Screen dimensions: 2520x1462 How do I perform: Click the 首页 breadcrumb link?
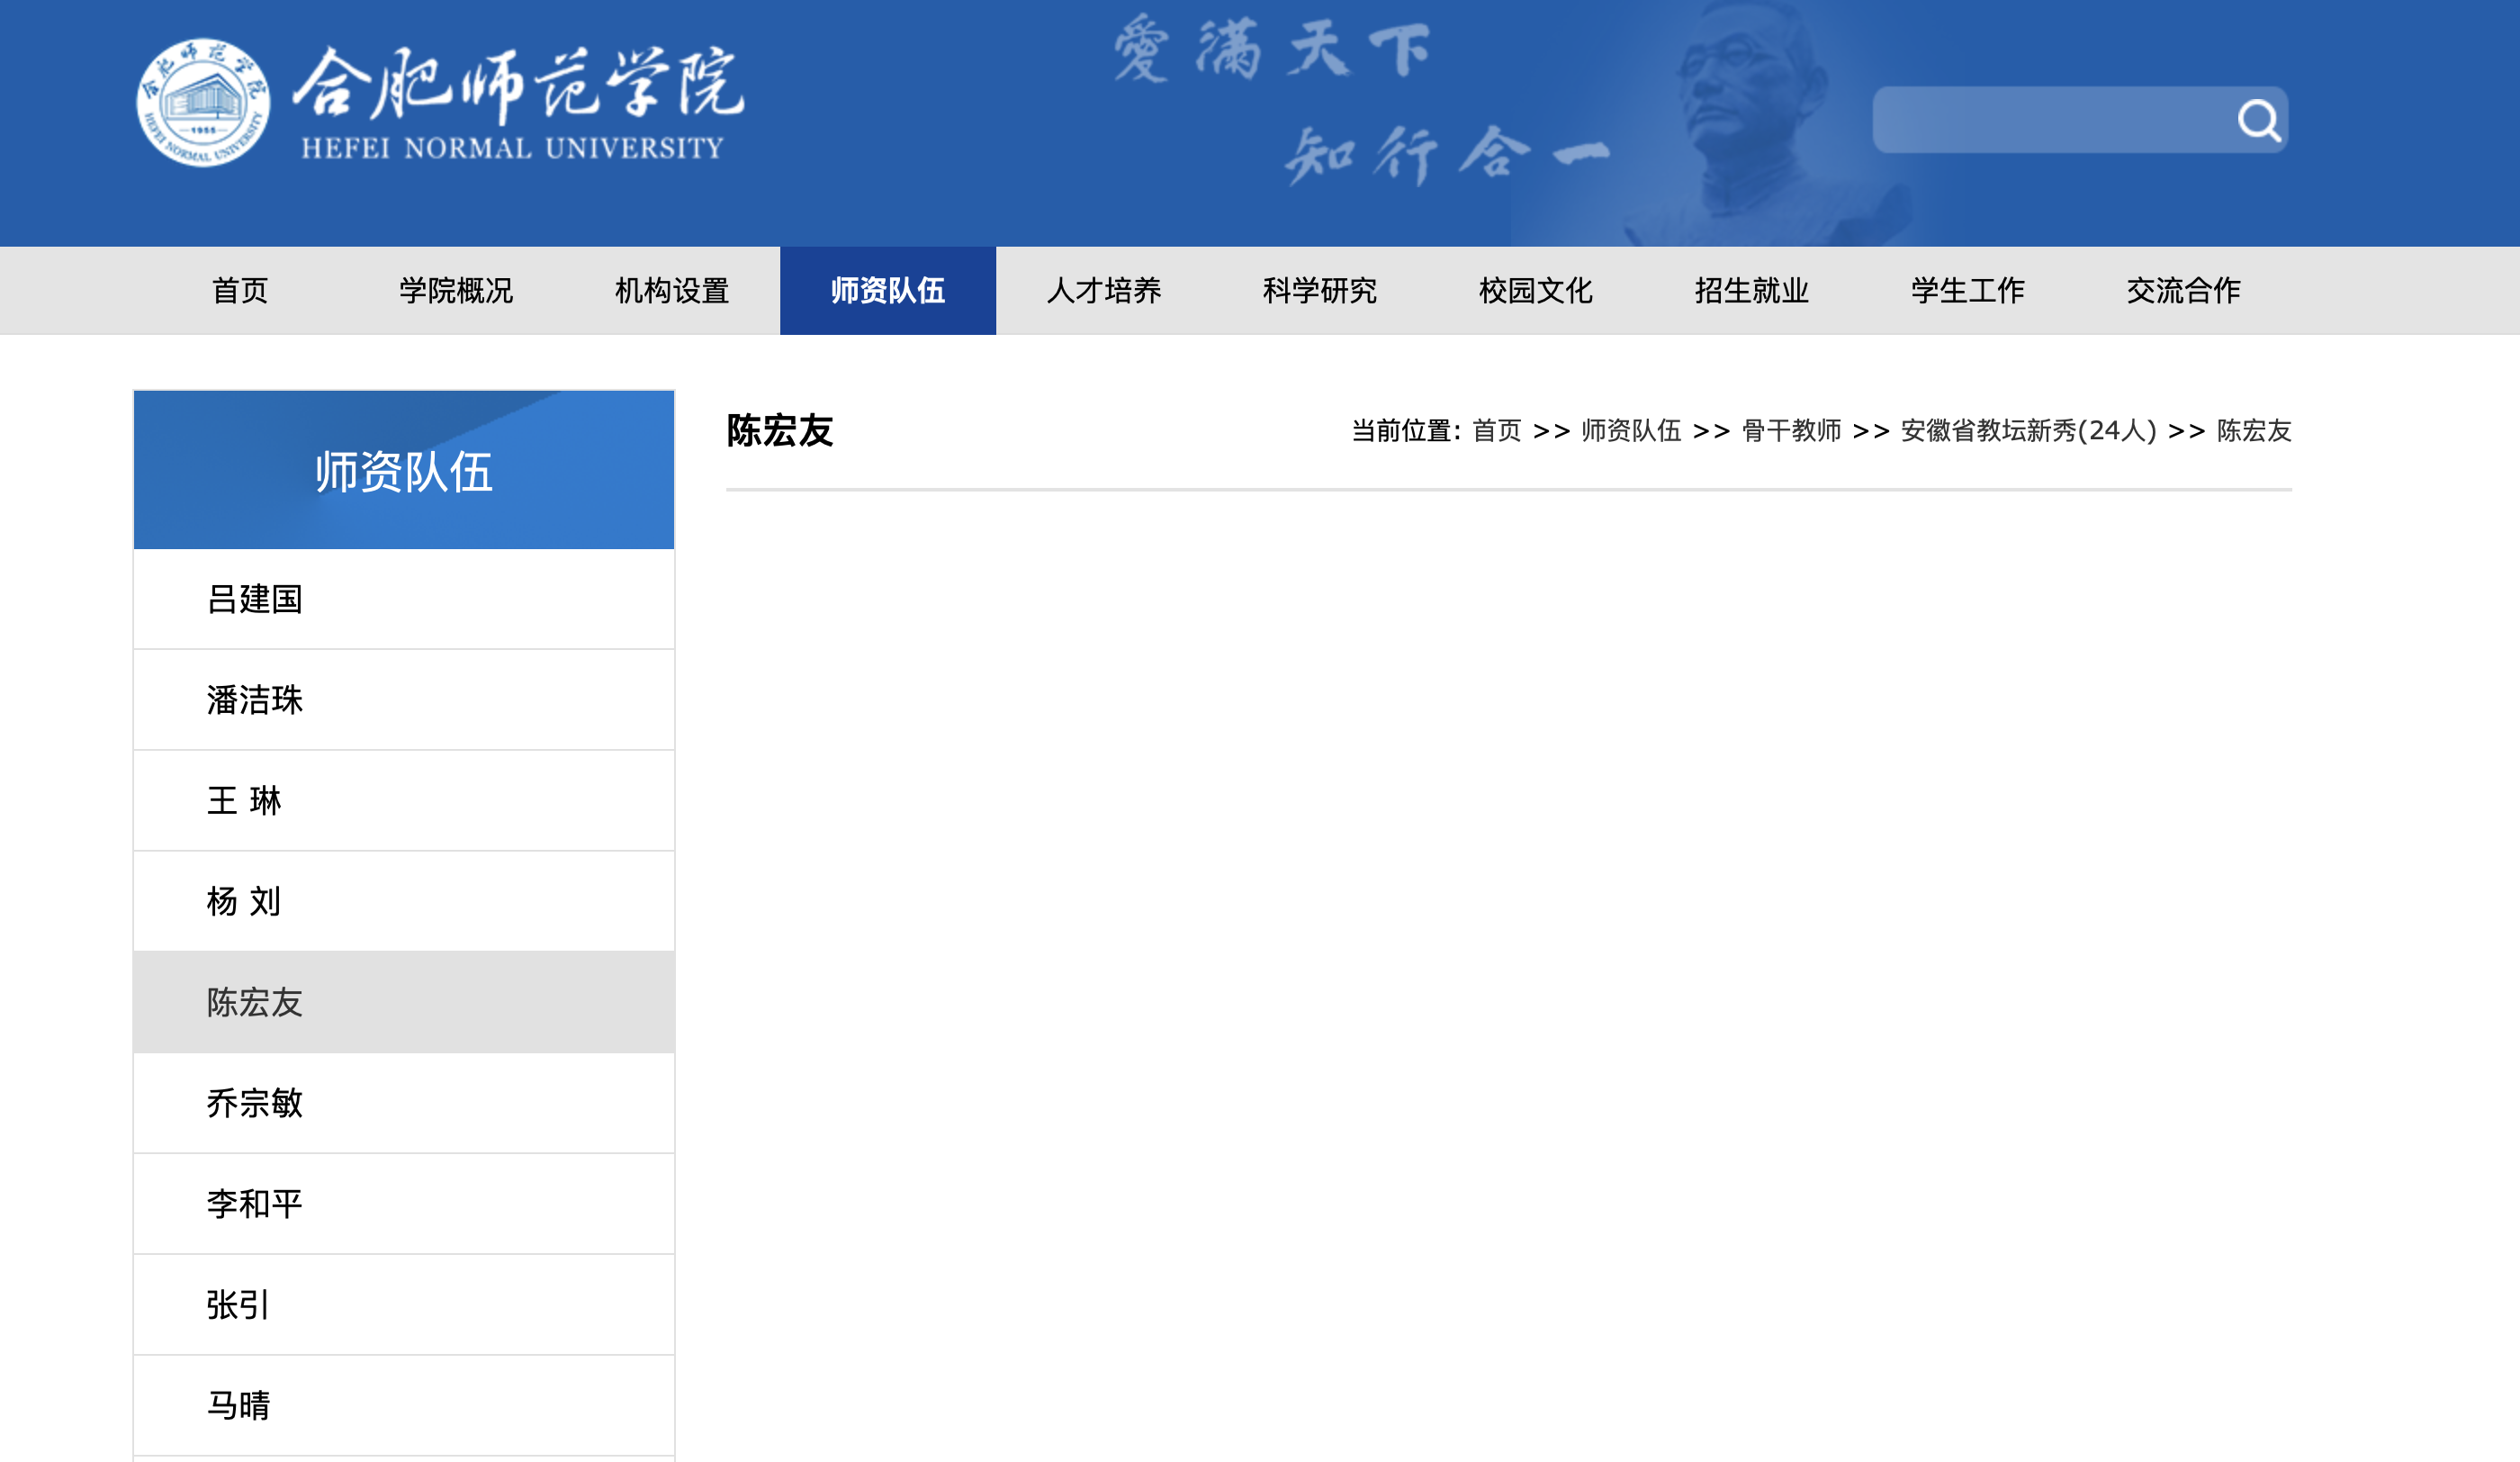click(x=1497, y=431)
